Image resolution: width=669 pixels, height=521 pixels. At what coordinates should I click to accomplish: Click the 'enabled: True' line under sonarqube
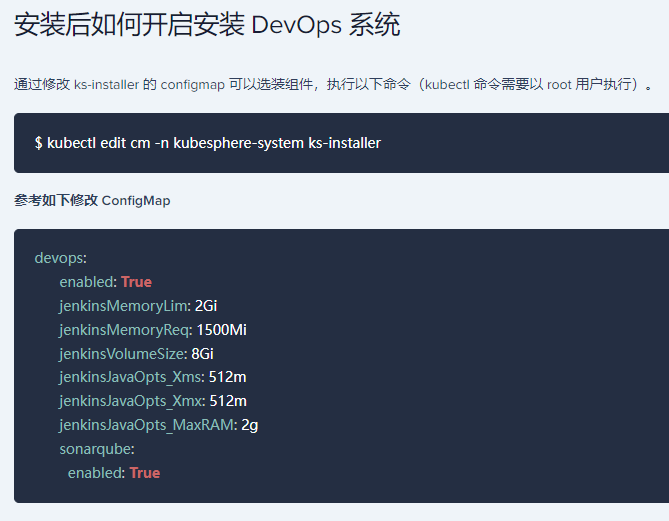[114, 473]
